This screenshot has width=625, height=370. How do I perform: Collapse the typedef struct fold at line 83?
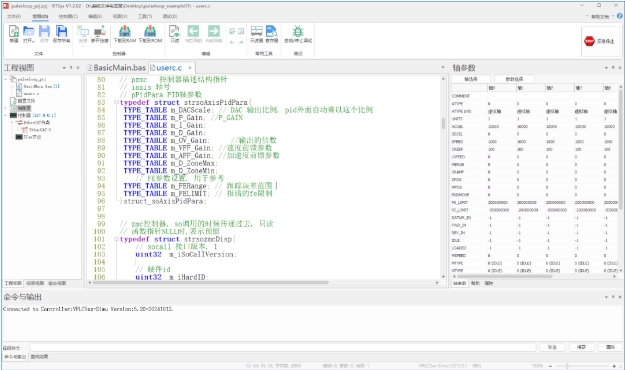pos(116,102)
